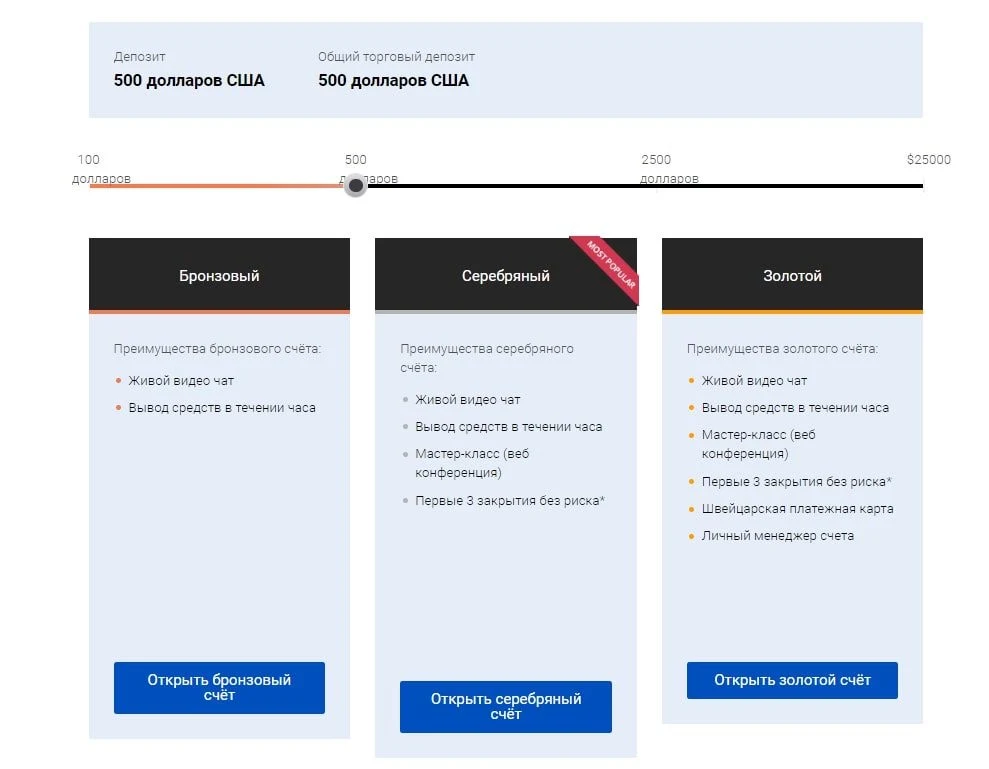This screenshot has width=989, height=769.
Task: Select 'Открыть золотой счёт' button
Action: (792, 680)
